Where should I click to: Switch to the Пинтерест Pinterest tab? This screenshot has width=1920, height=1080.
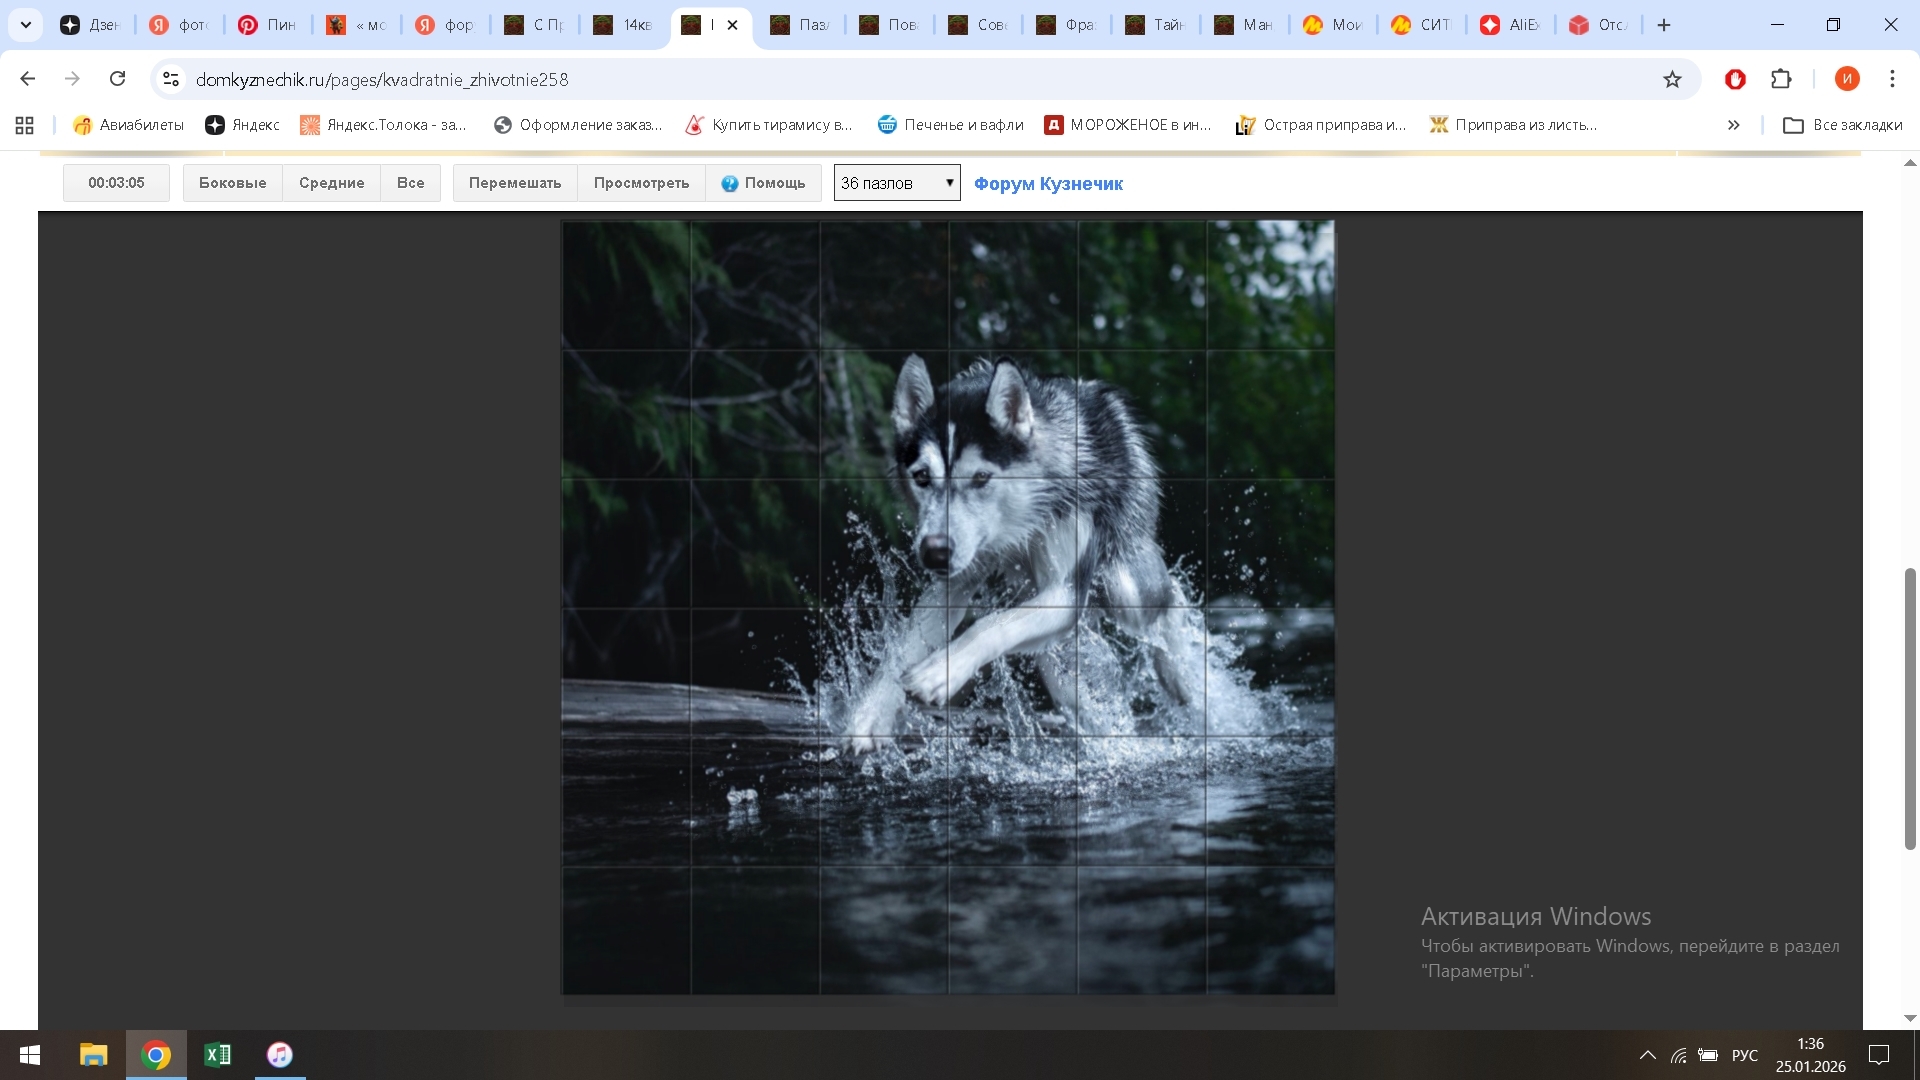(x=267, y=25)
